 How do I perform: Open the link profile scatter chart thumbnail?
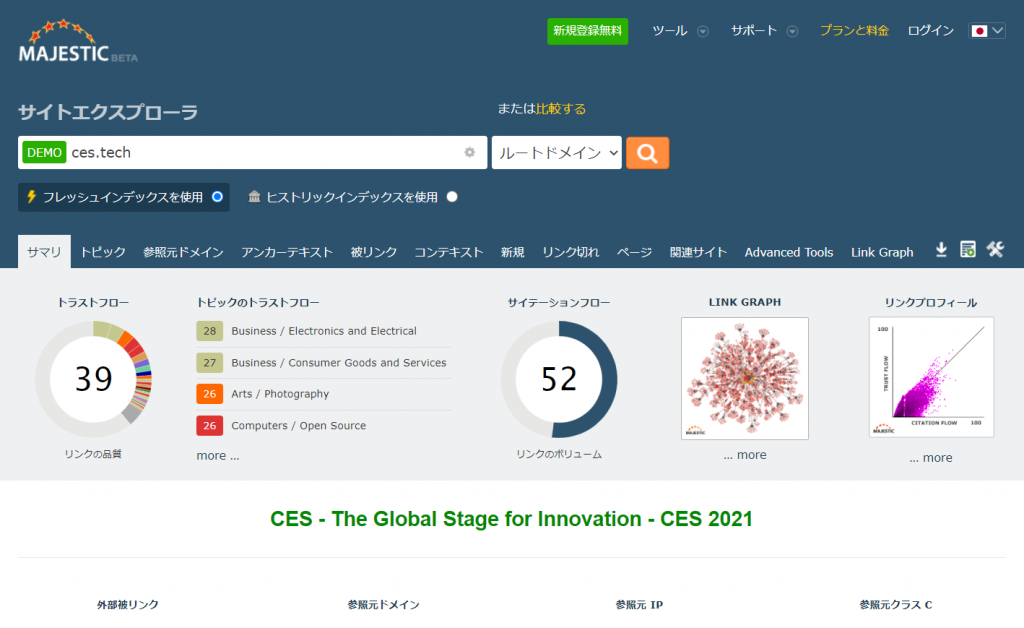pos(931,377)
